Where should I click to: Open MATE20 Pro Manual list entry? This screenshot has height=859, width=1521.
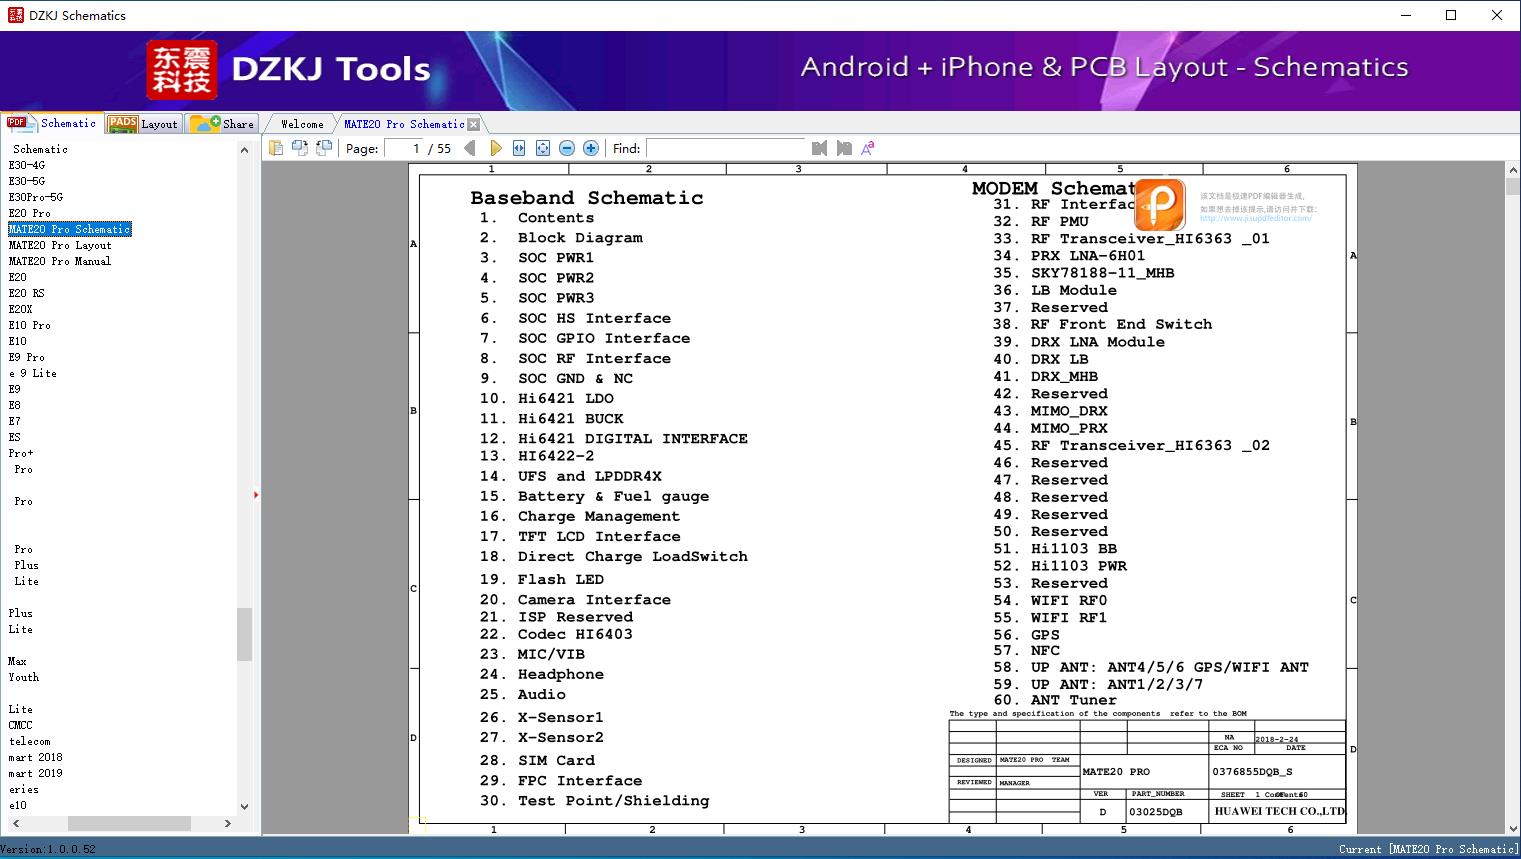pyautogui.click(x=60, y=261)
